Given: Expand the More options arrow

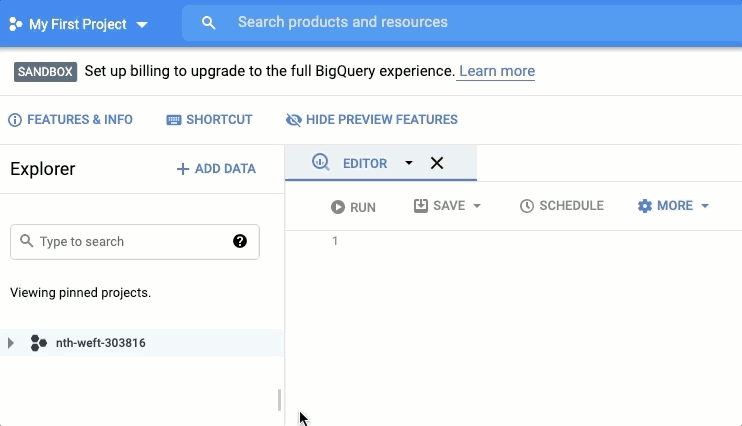Looking at the screenshot, I should (x=705, y=206).
